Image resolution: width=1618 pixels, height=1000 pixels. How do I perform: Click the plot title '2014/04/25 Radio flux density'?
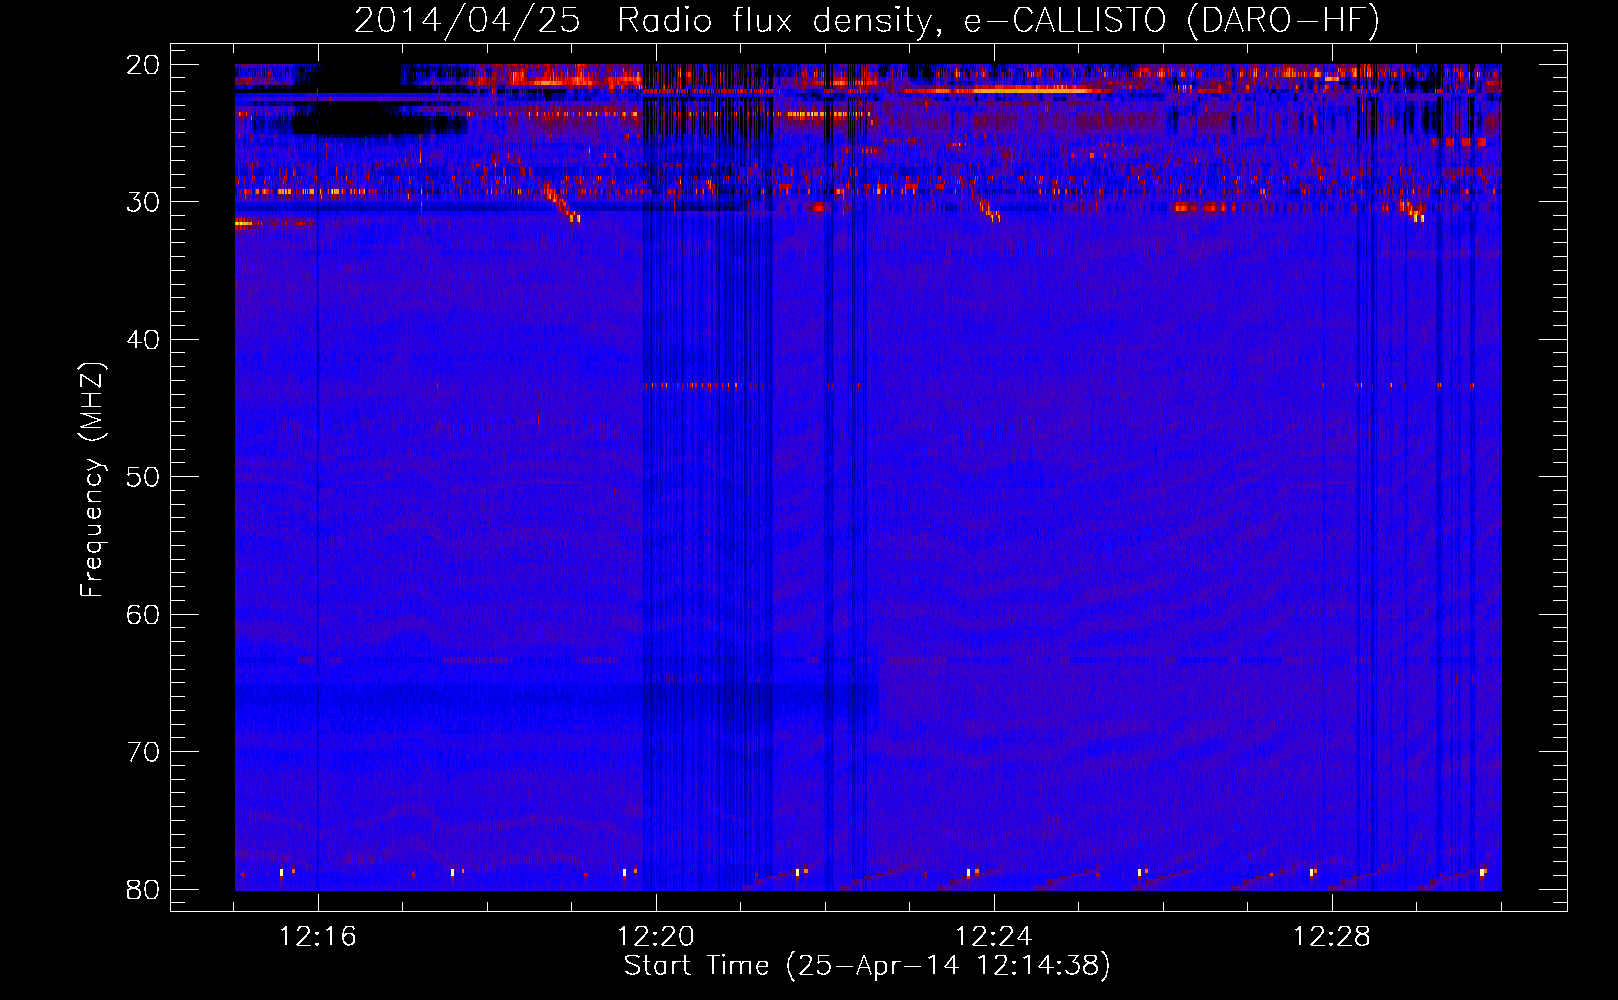[648, 21]
